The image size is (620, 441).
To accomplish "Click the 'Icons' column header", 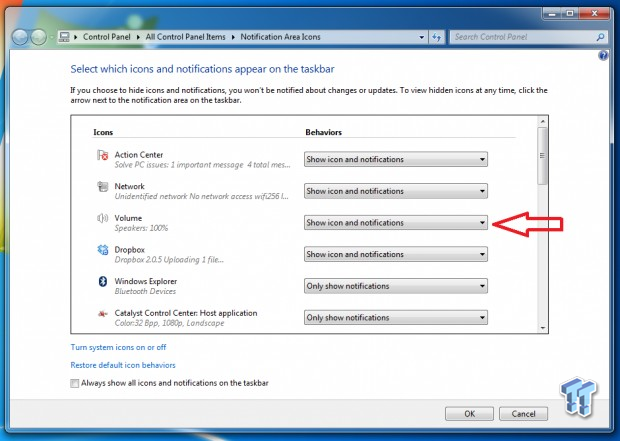I will (x=103, y=132).
